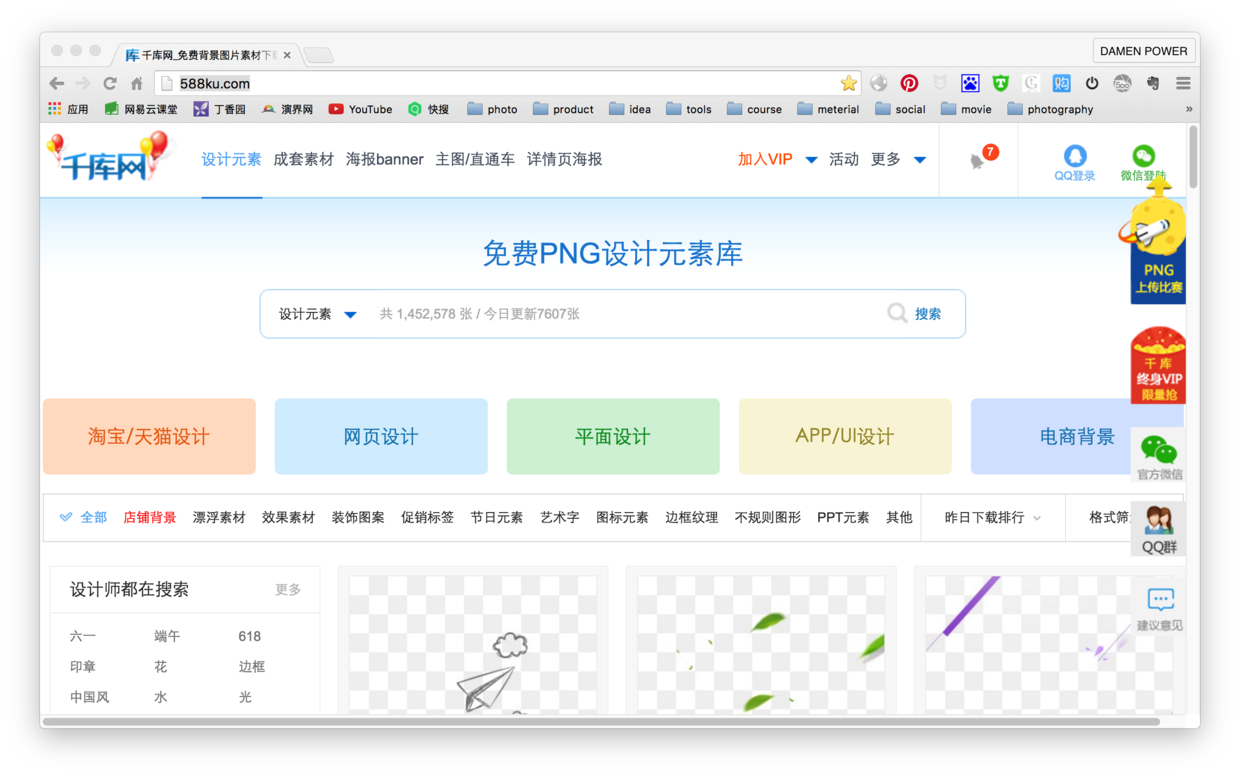Filter by 艺术字

[560, 517]
